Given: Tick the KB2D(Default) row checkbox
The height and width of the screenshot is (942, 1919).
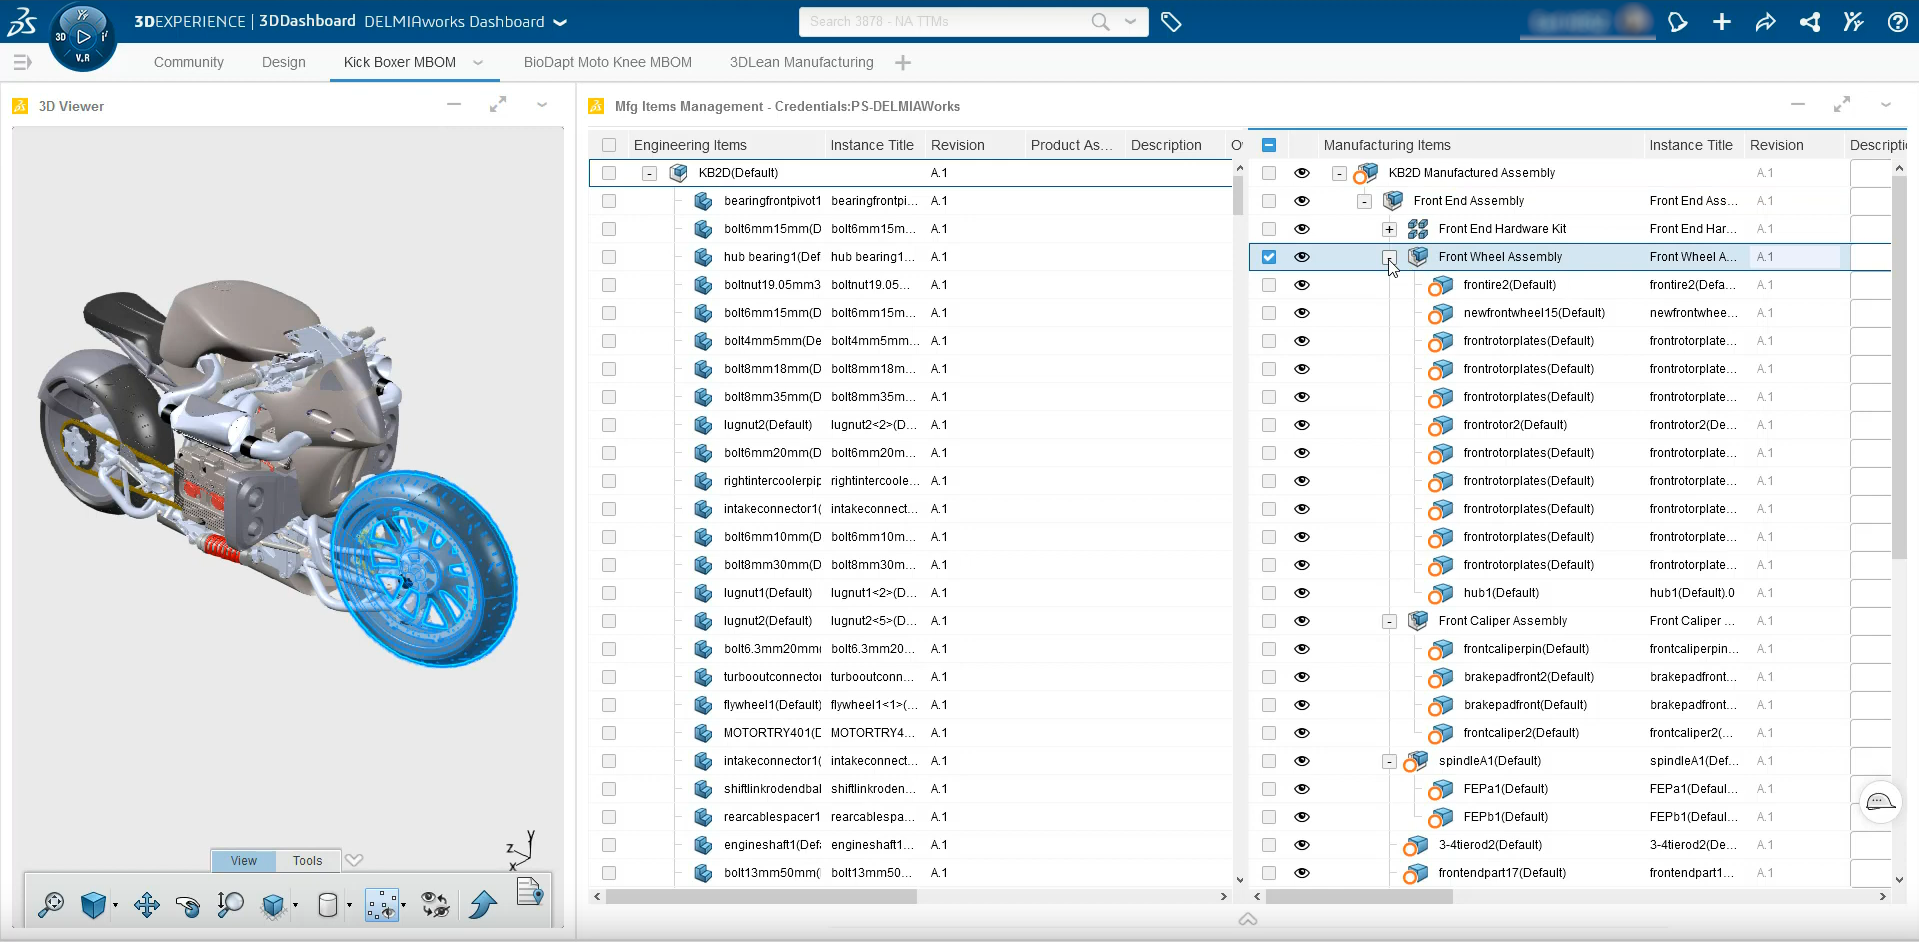Looking at the screenshot, I should tap(609, 173).
